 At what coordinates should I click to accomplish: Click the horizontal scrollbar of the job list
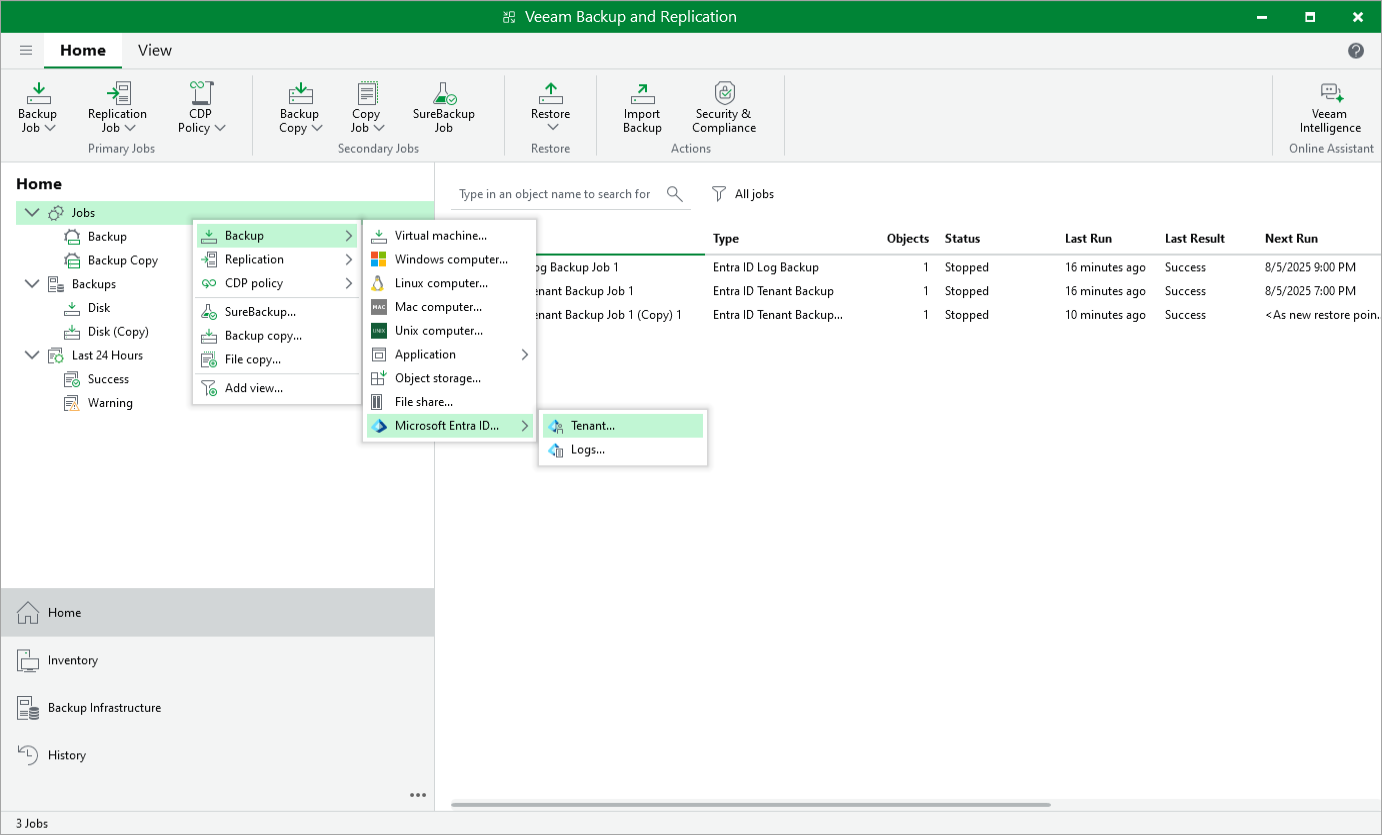pos(751,805)
